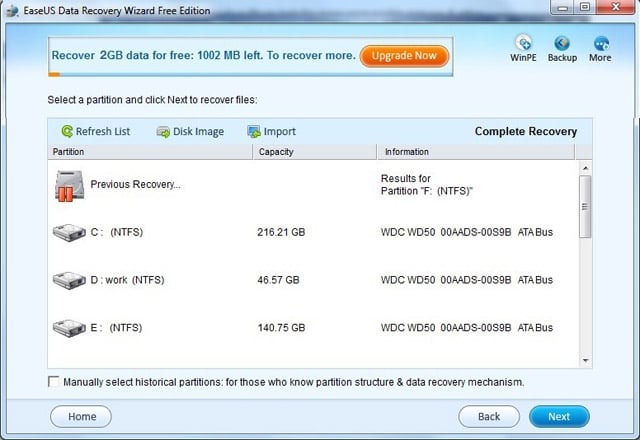Click the WDC WD50 info in D: row
This screenshot has width=640, height=440.
(467, 280)
